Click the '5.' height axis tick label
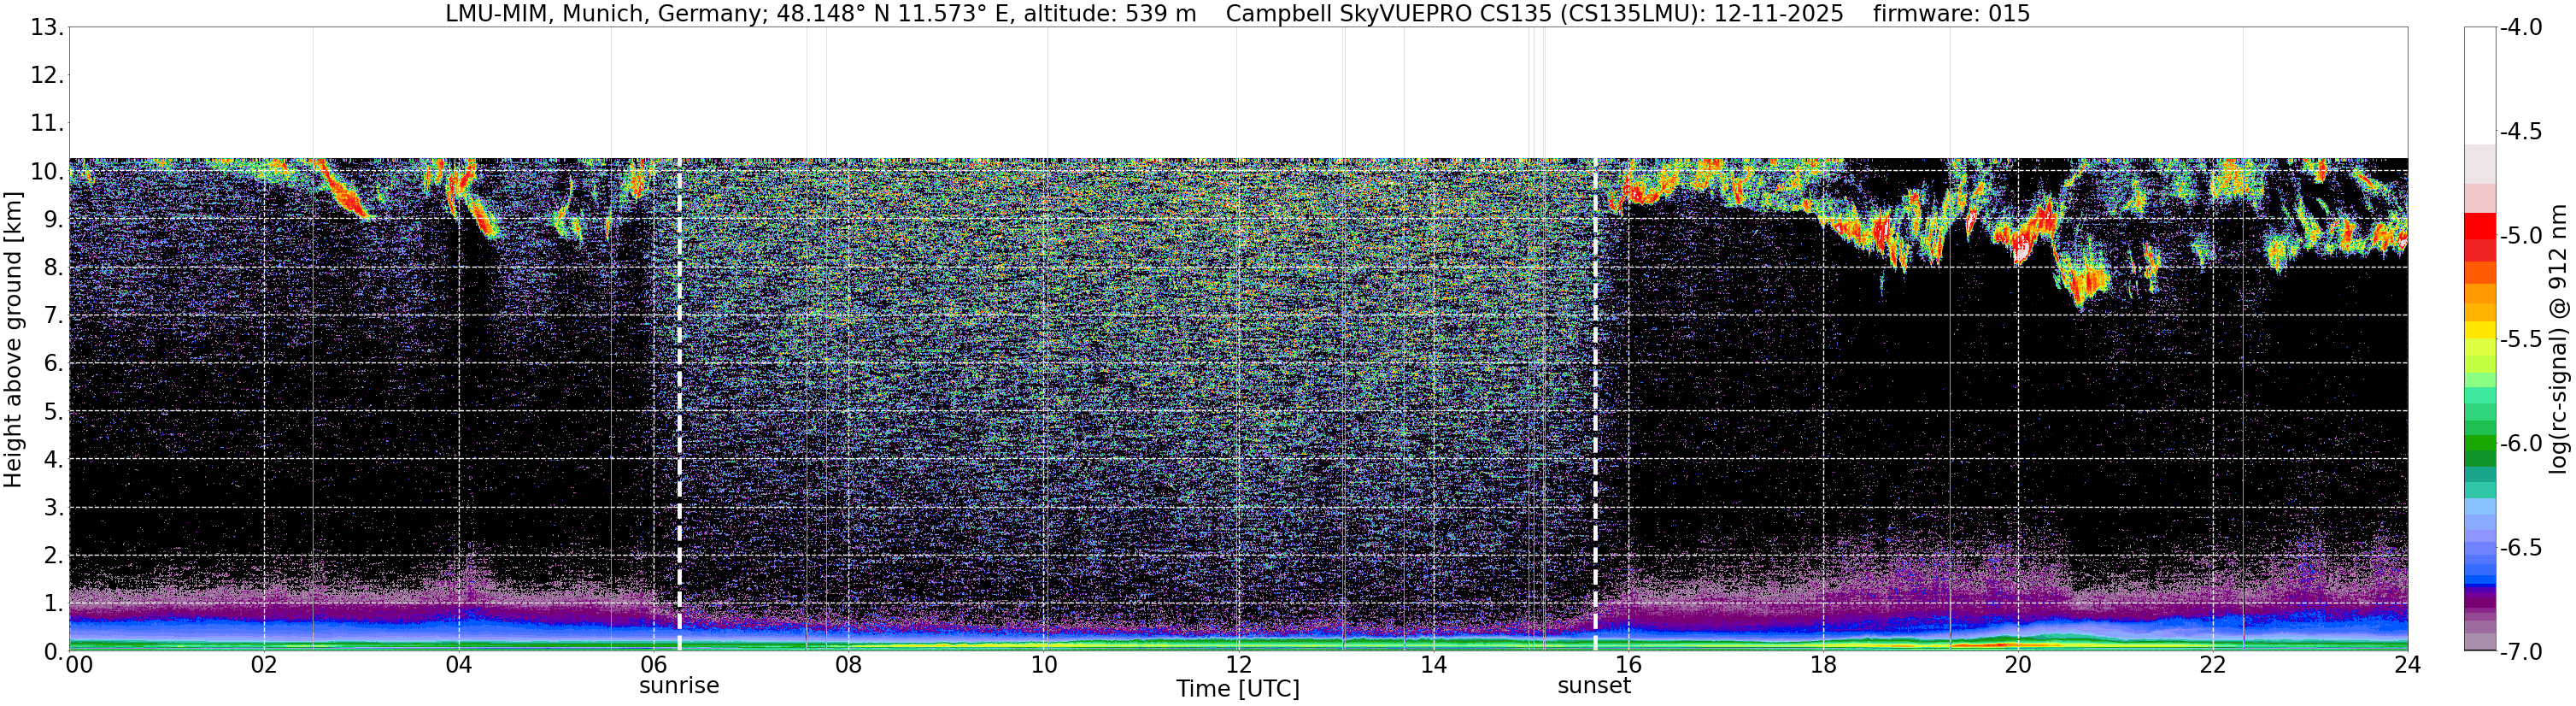 coord(53,412)
